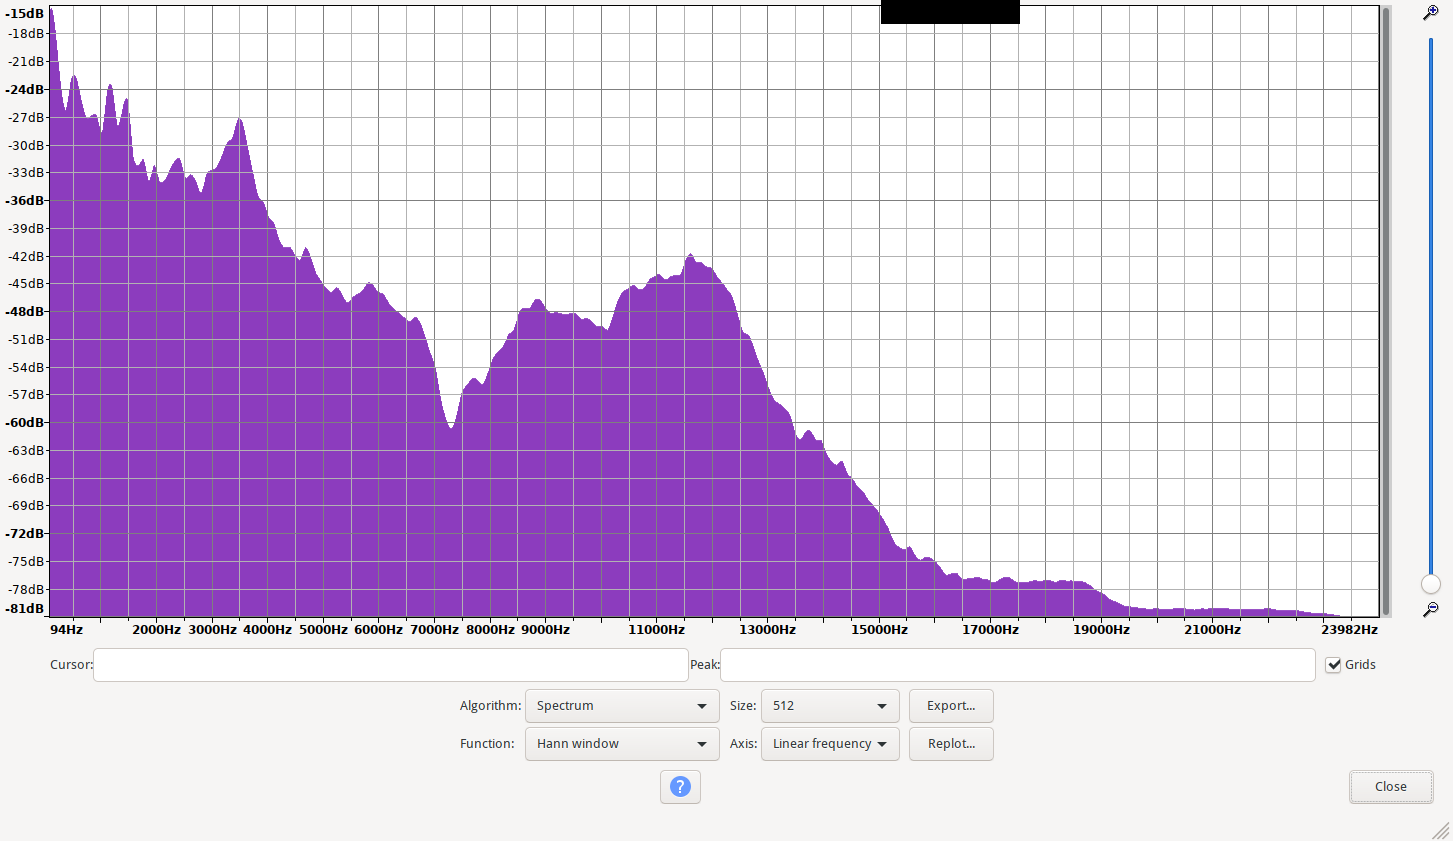Screen dimensions: 1453x841
Task: Click the blue vertical zoom slider track
Action: click(x=1431, y=305)
